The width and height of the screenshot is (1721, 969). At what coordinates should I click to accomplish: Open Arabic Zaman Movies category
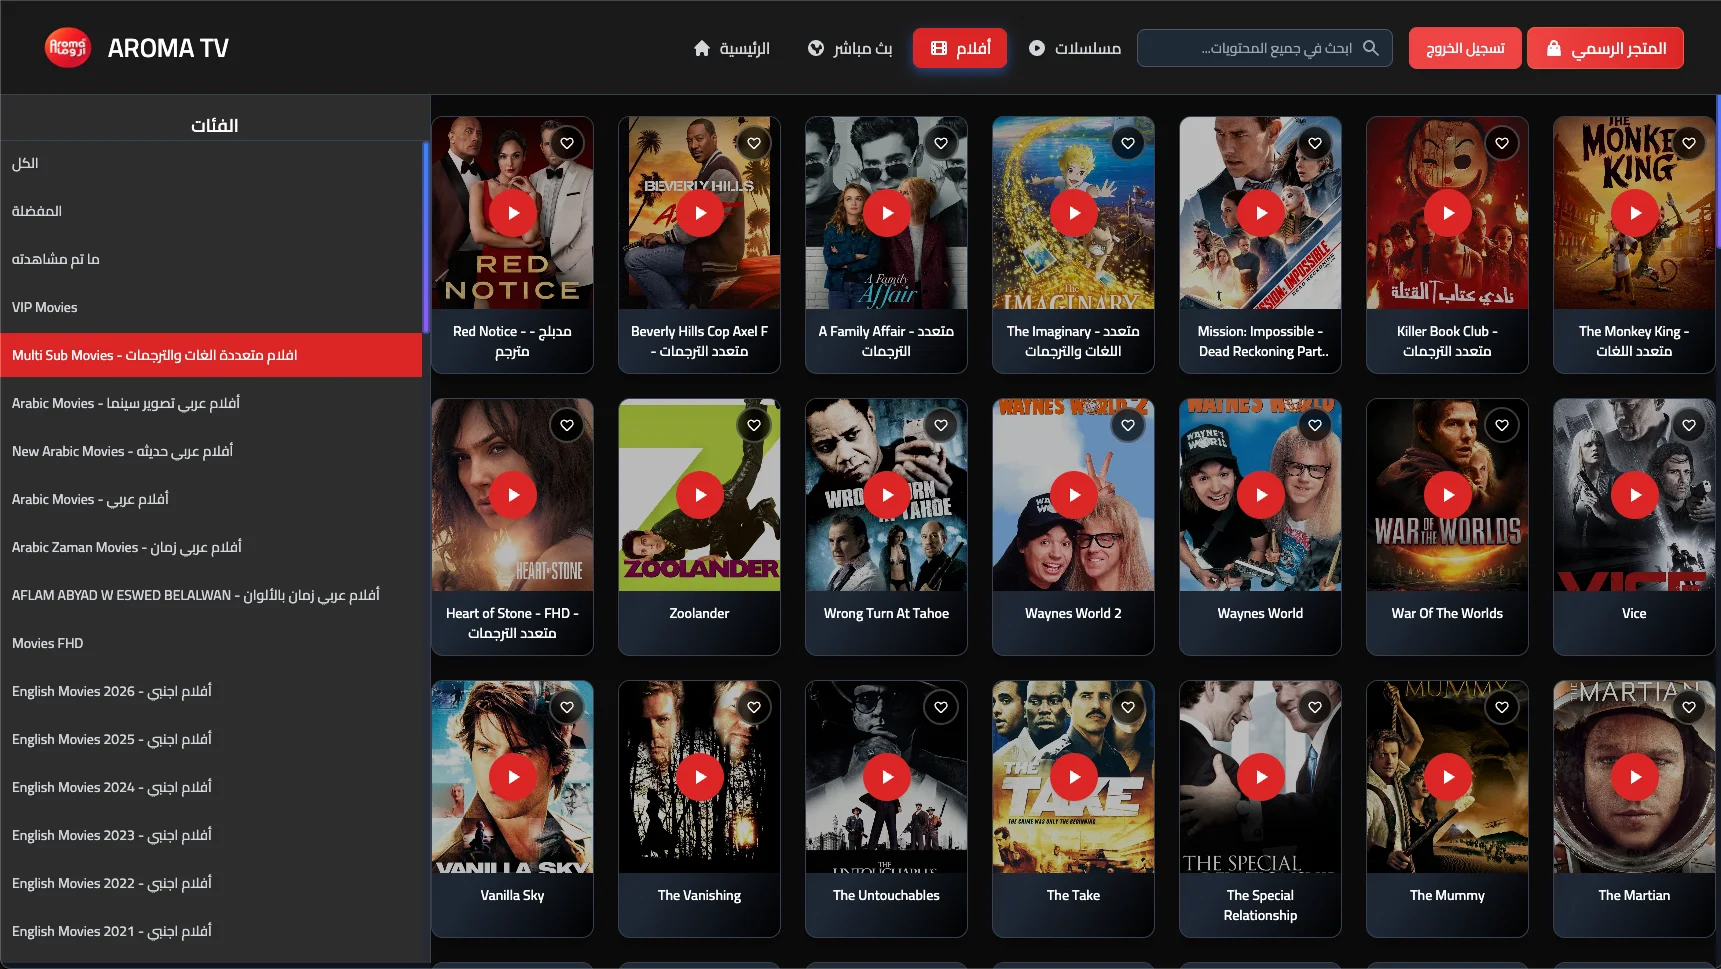point(211,548)
